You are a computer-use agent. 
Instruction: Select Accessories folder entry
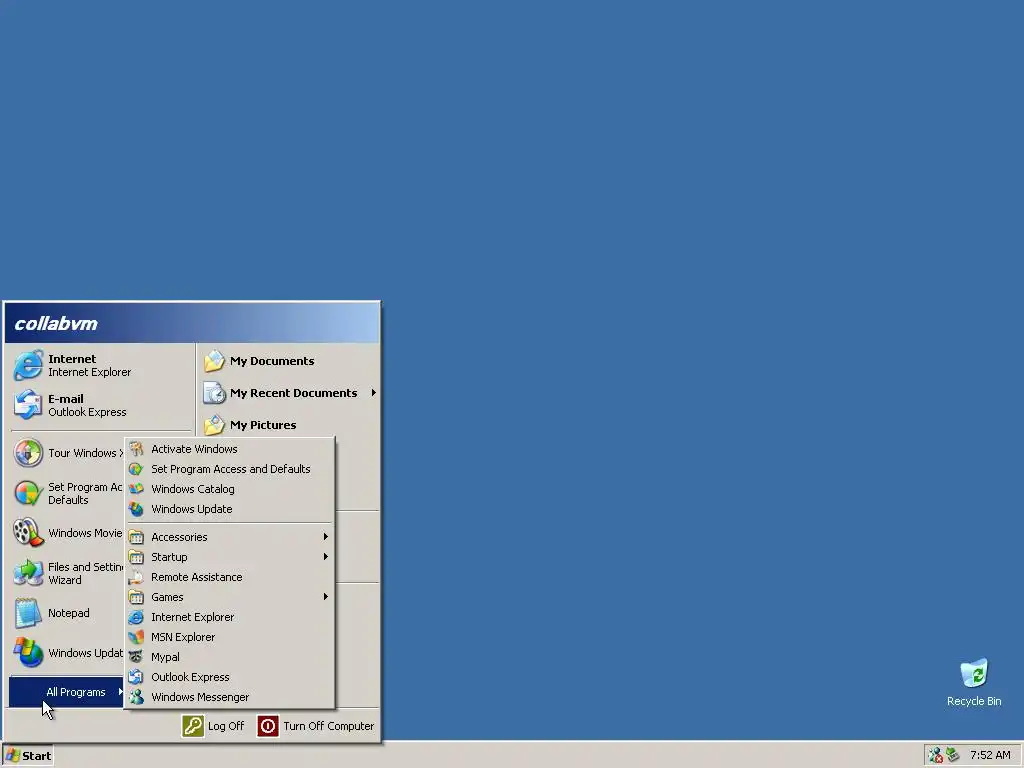coord(230,537)
